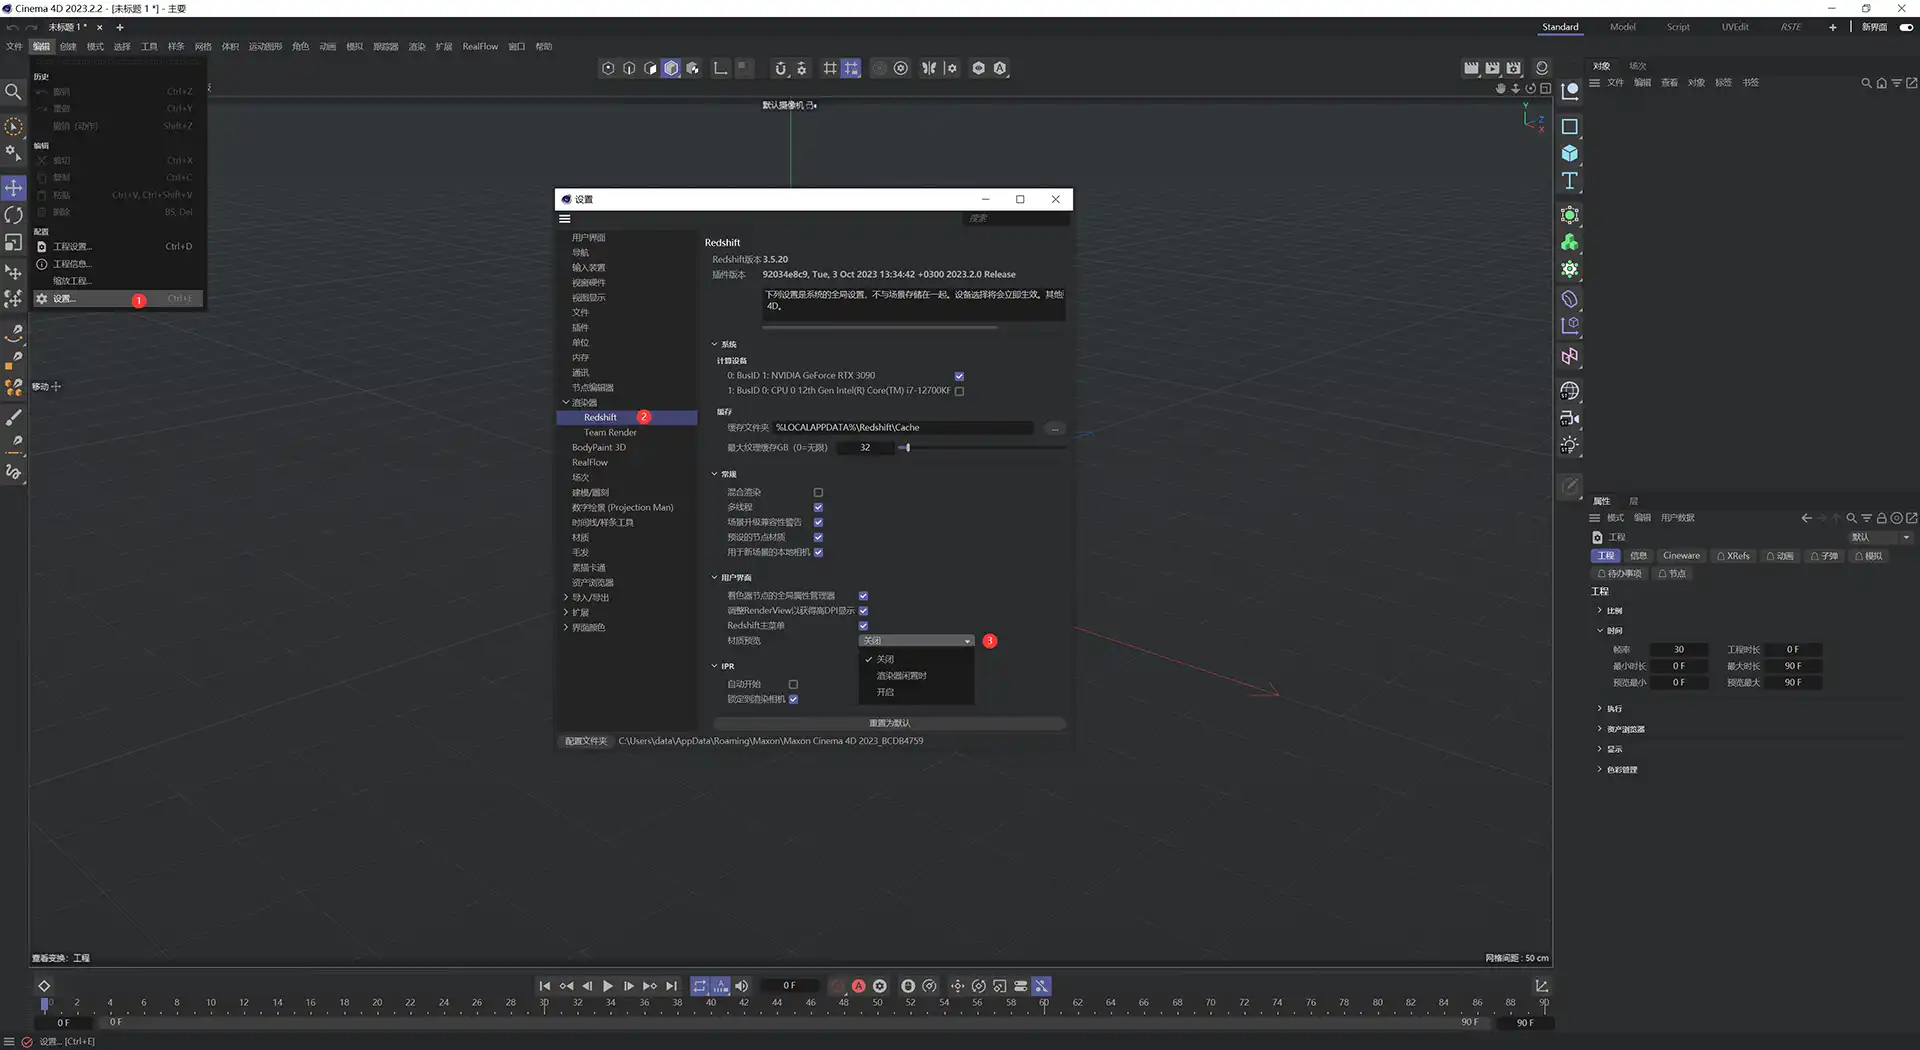
Task: Click 工程信息... in Edit menu
Action: [x=72, y=264]
